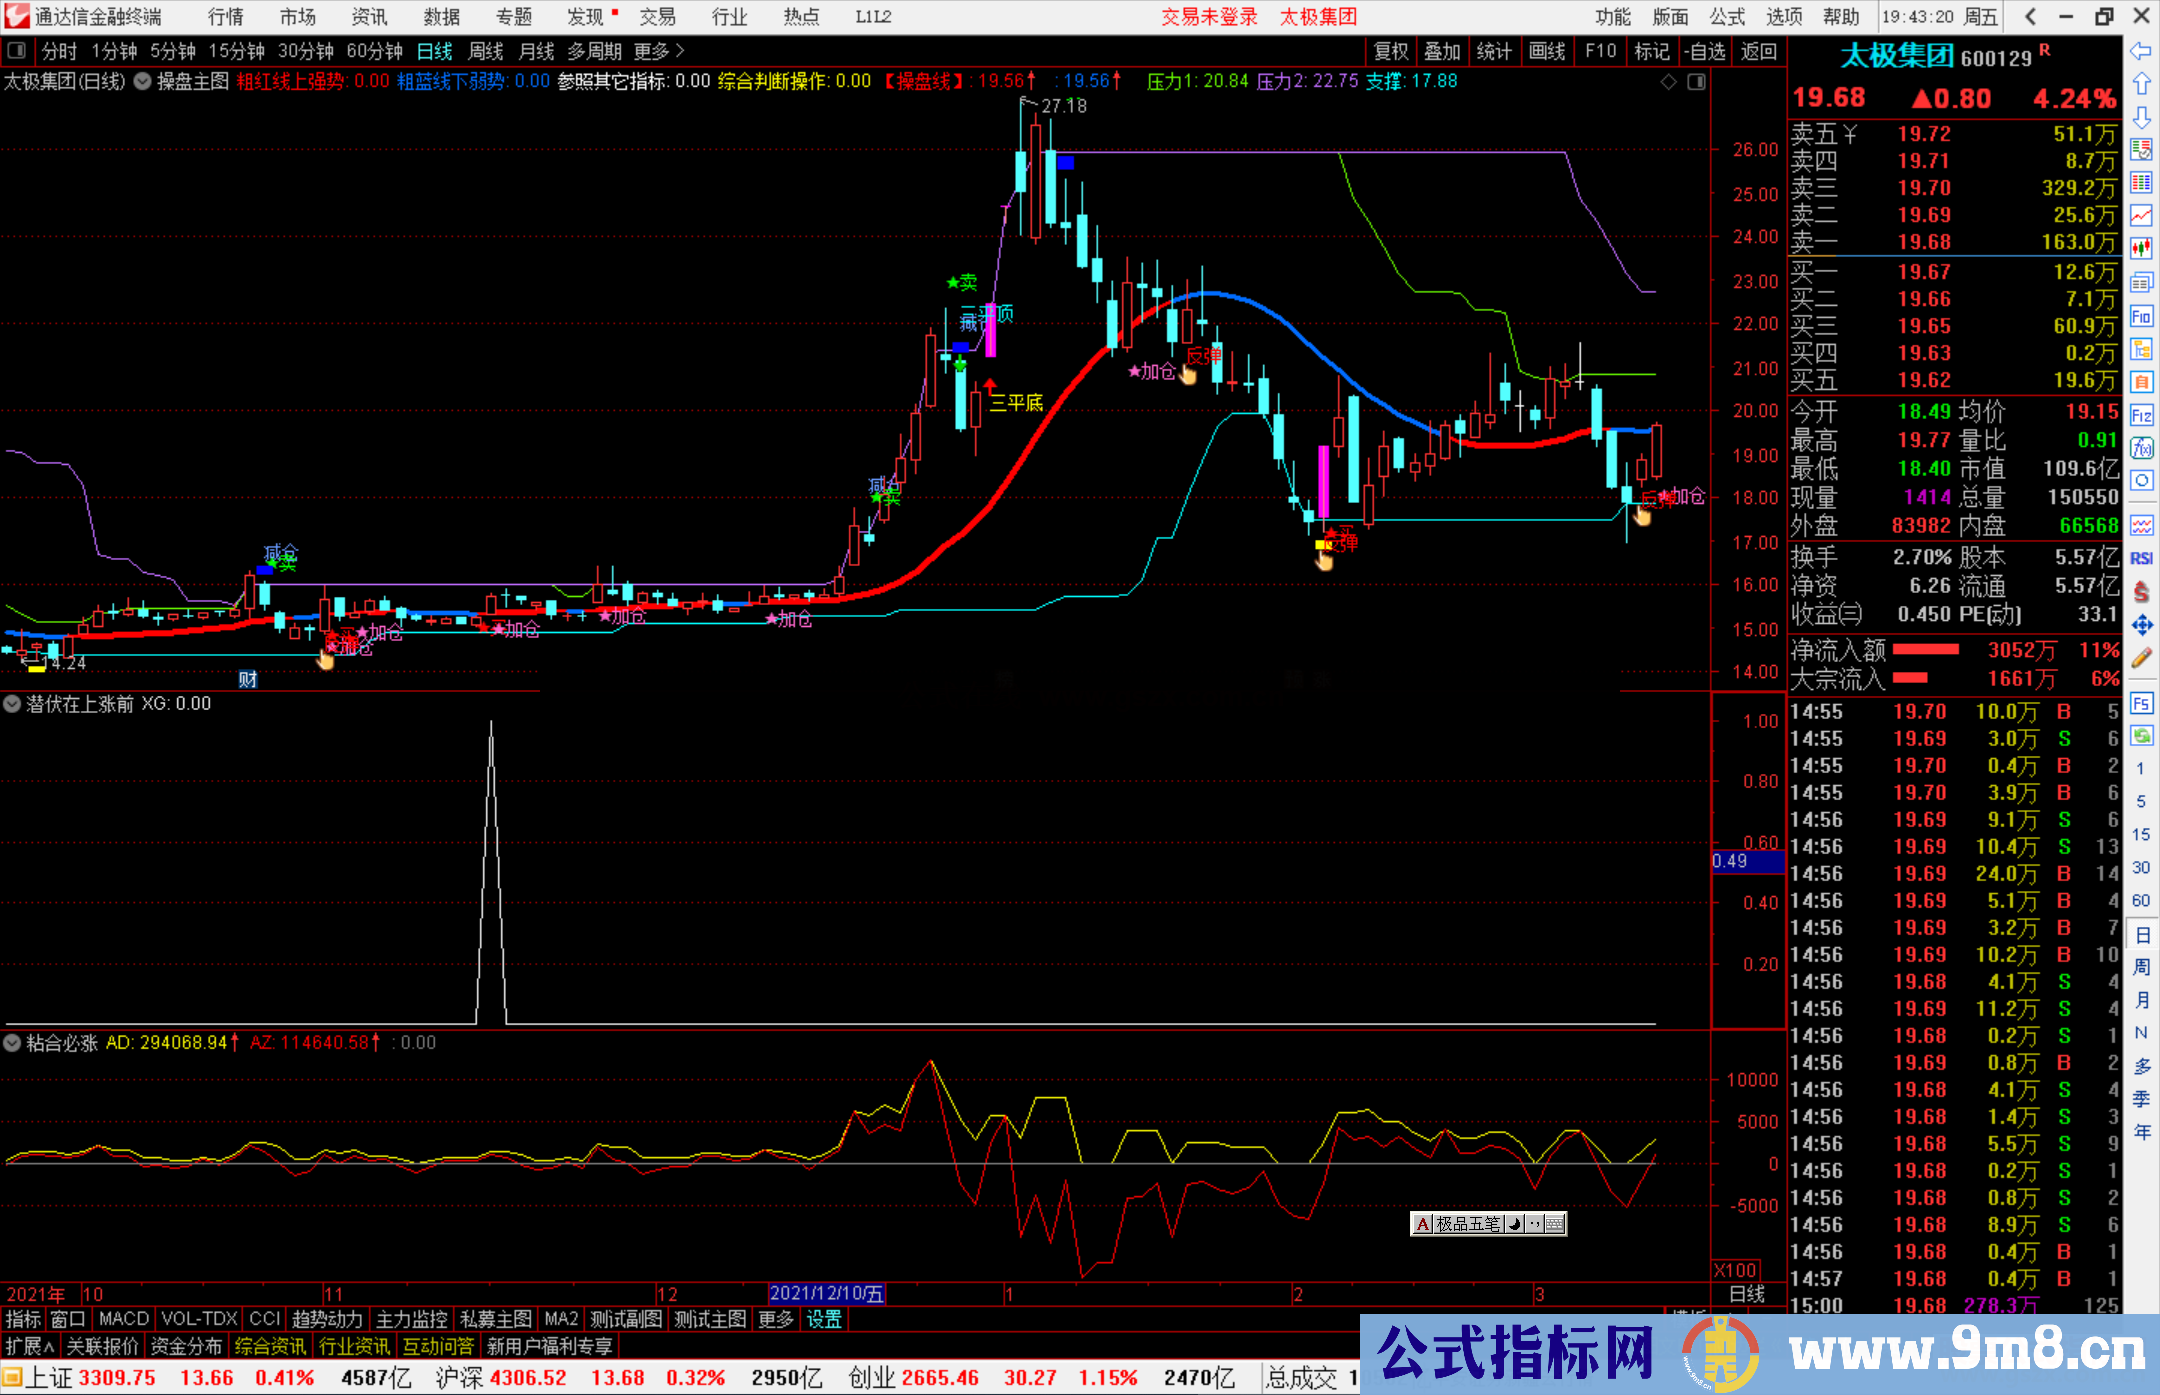
Task: Open the F10 company info sidebar icon
Action: [2141, 317]
